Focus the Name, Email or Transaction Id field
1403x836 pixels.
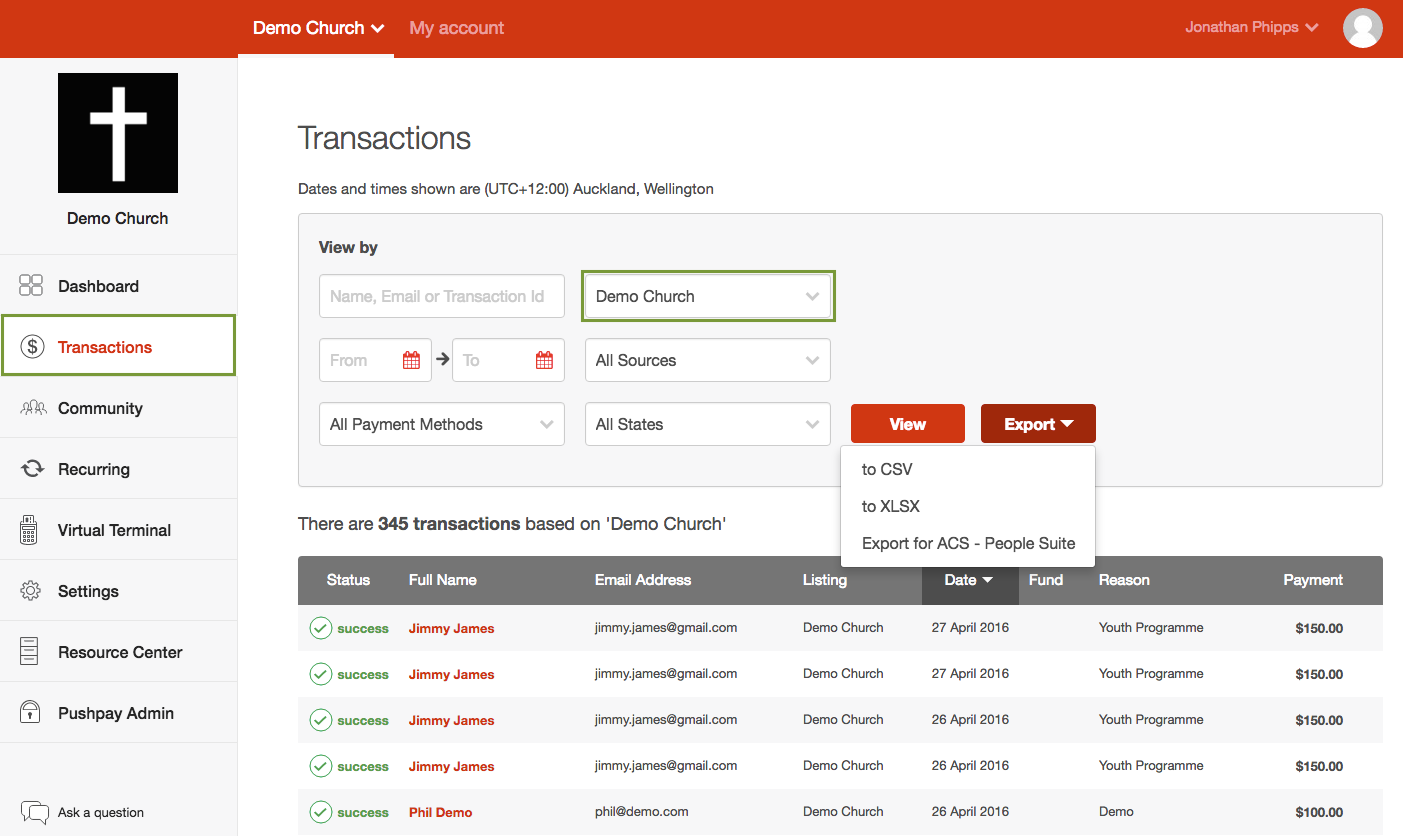[441, 297]
